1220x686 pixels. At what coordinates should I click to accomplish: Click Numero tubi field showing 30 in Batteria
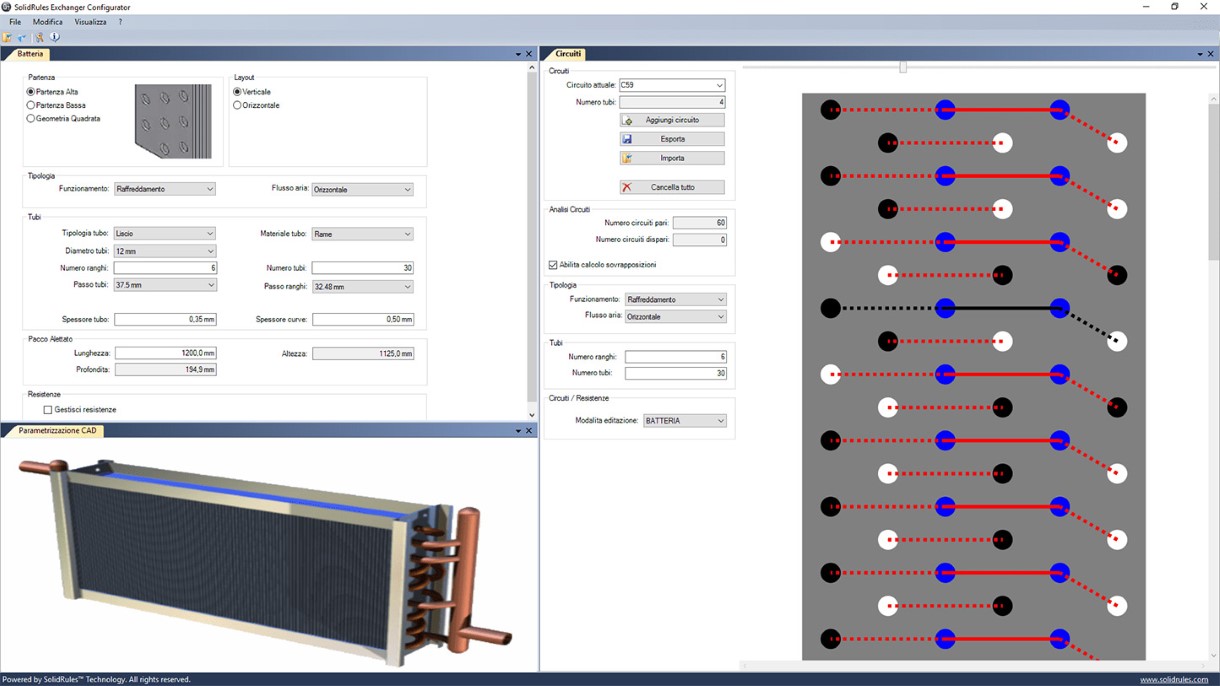click(362, 268)
